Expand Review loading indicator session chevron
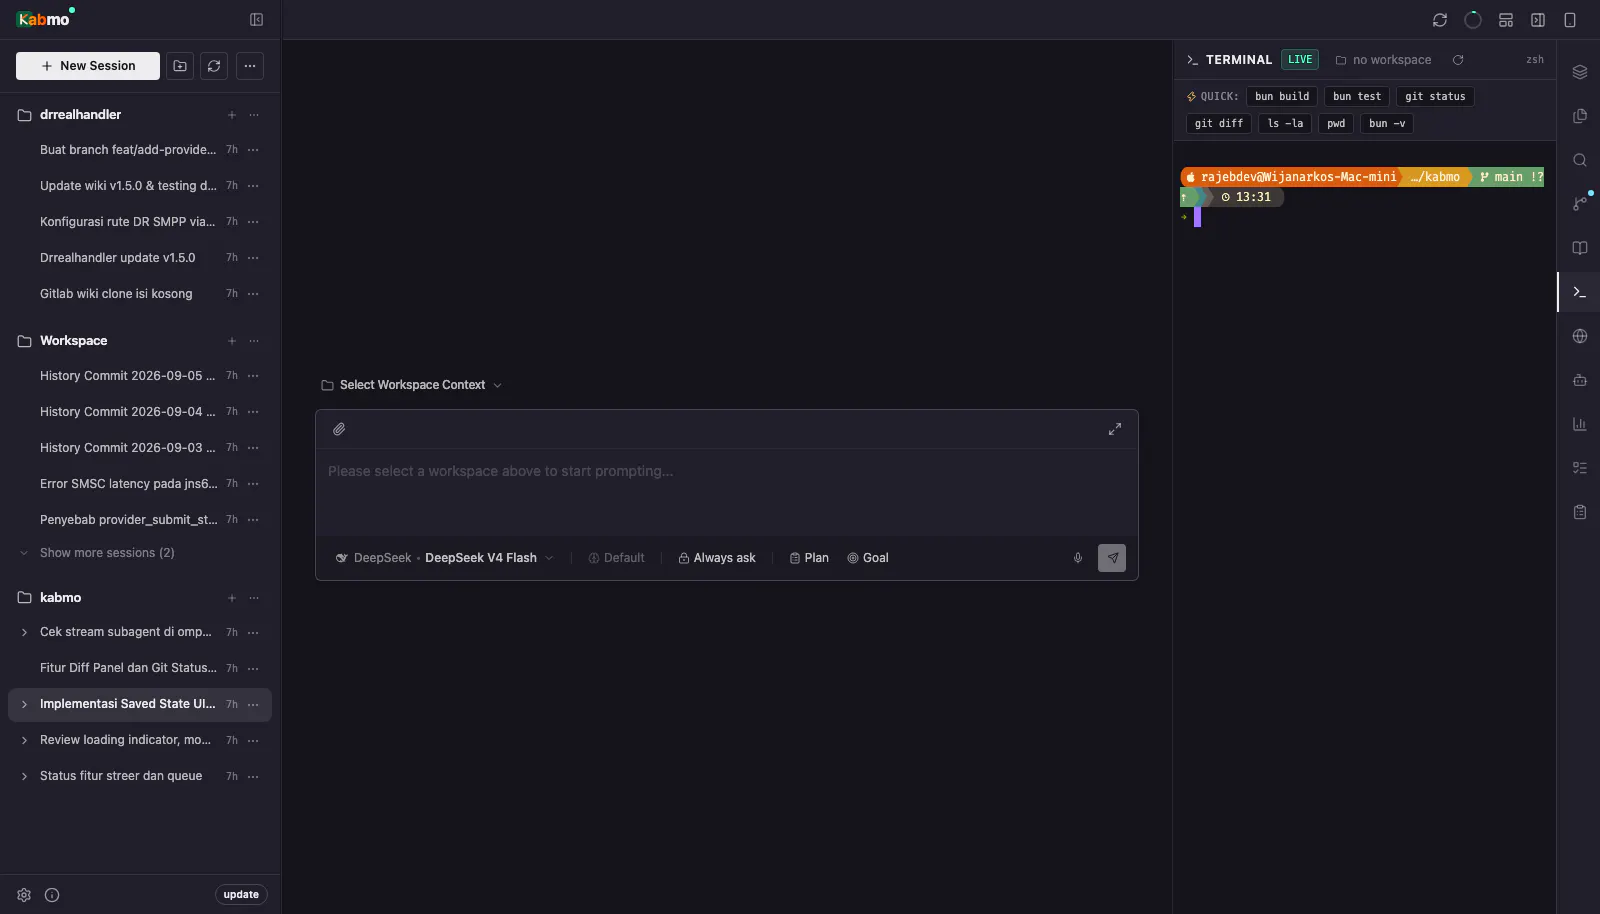 coord(24,740)
